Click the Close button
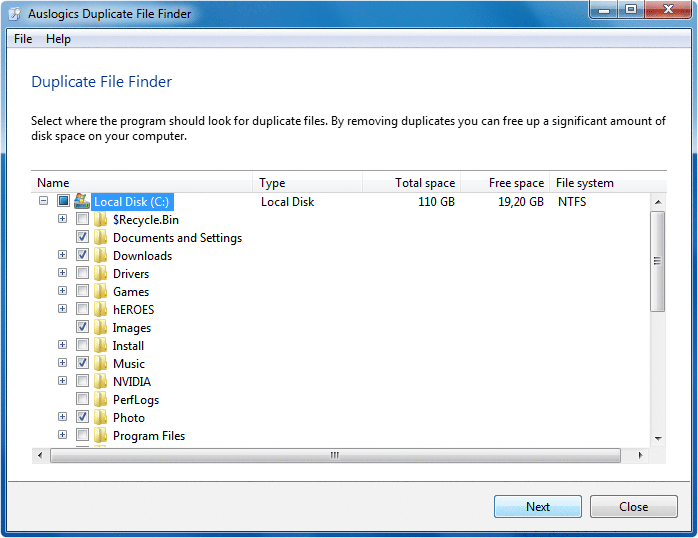This screenshot has height=538, width=698. tap(633, 506)
